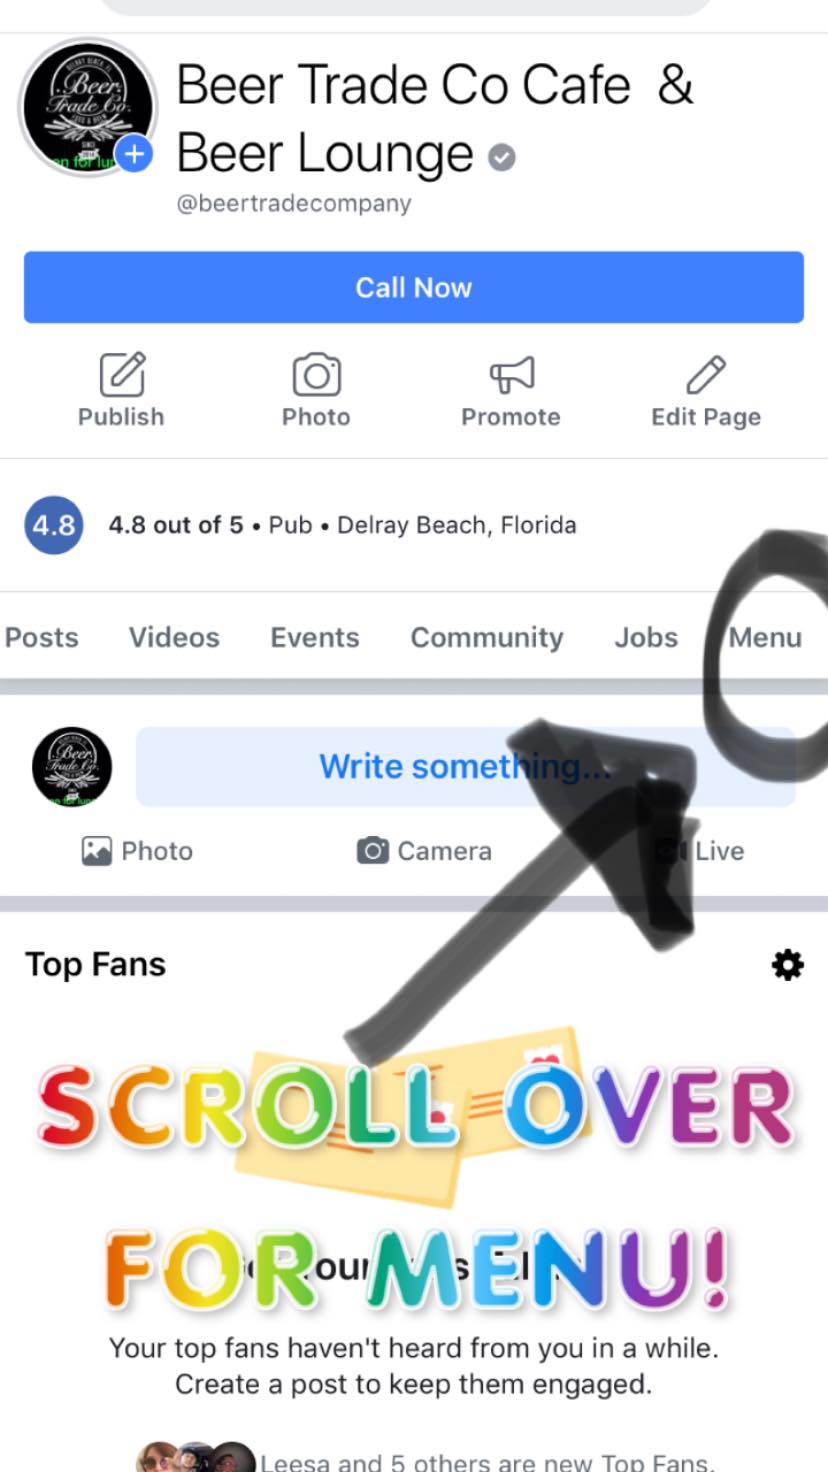Open Top Fans settings gear
Image resolution: width=828 pixels, height=1472 pixels.
click(788, 965)
